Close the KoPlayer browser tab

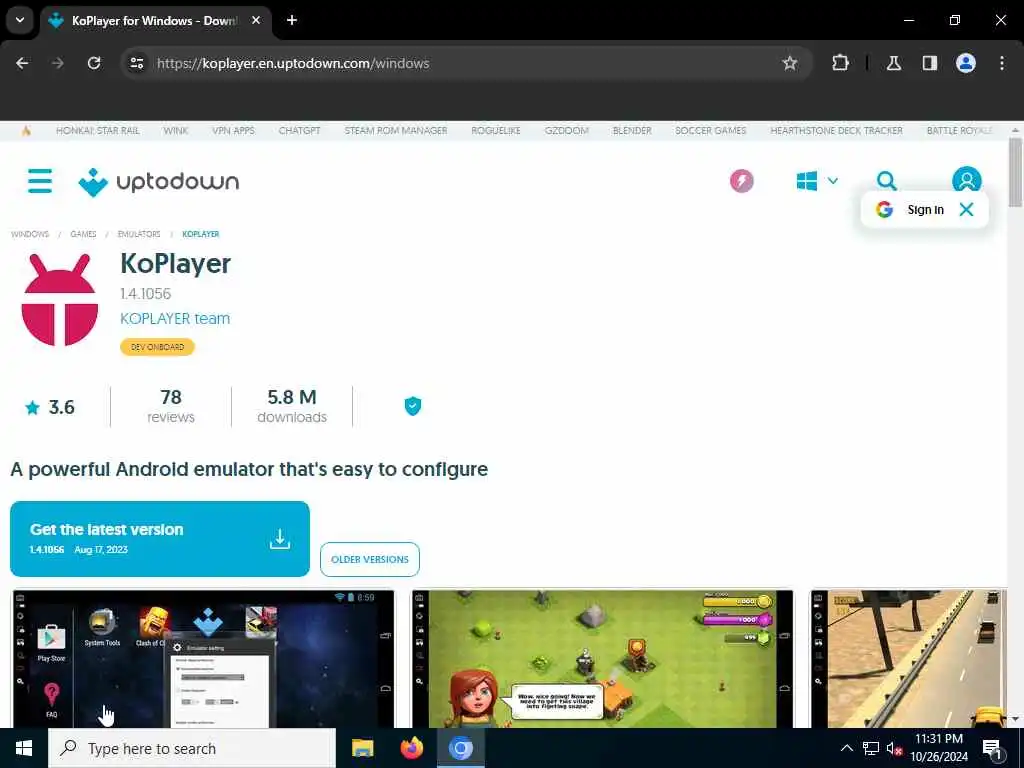[x=256, y=20]
